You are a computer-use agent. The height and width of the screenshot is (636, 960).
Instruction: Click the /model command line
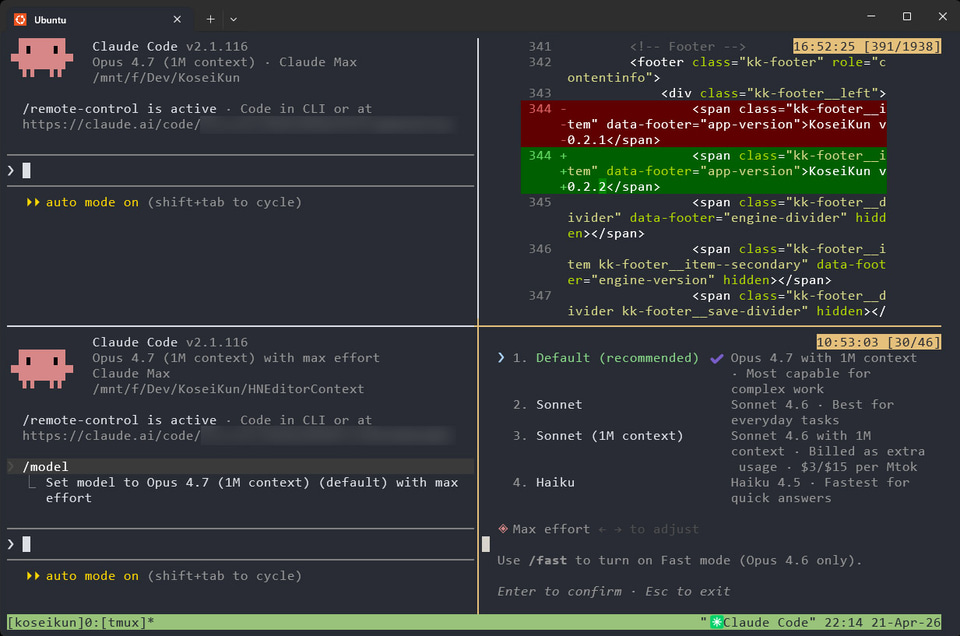(241, 466)
